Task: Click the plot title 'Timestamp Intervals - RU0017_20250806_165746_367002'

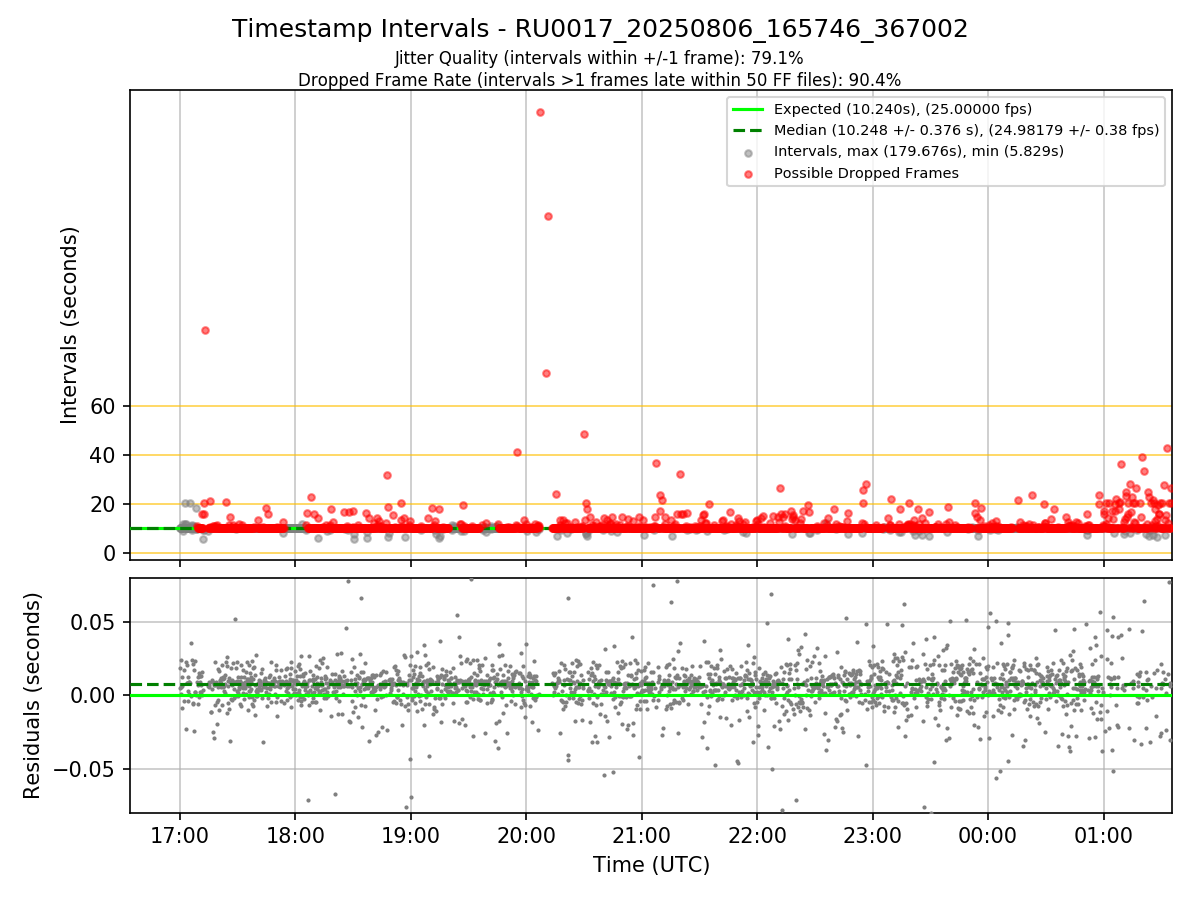Action: [x=600, y=29]
